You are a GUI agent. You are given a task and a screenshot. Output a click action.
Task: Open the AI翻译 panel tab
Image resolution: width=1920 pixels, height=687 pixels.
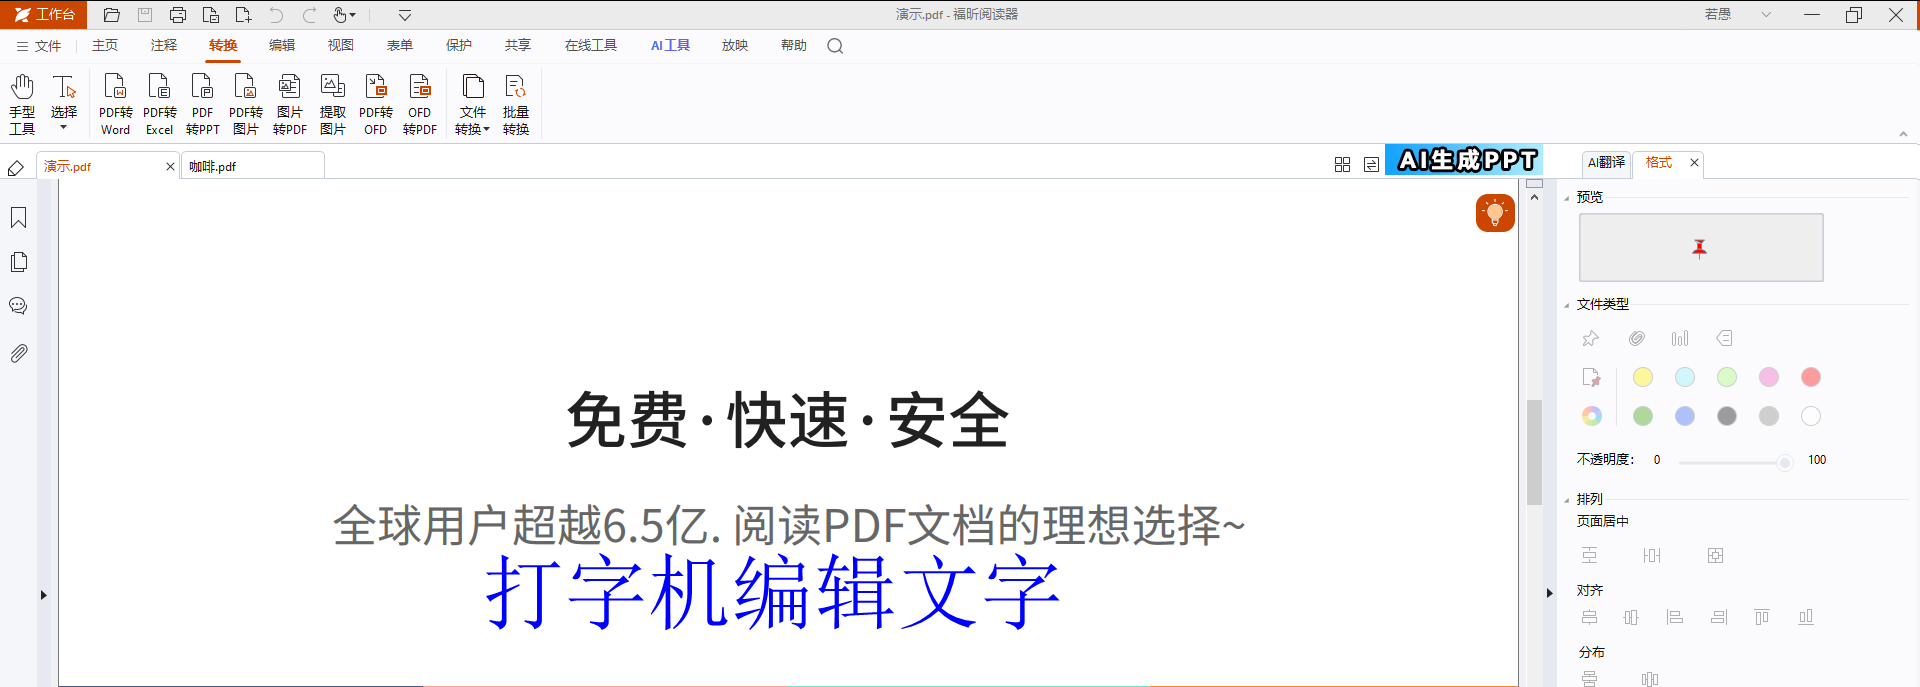(1606, 162)
